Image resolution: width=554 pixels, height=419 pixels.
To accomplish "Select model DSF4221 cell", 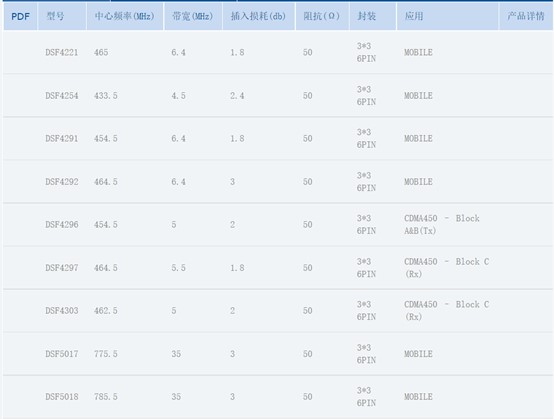I will [x=61, y=52].
